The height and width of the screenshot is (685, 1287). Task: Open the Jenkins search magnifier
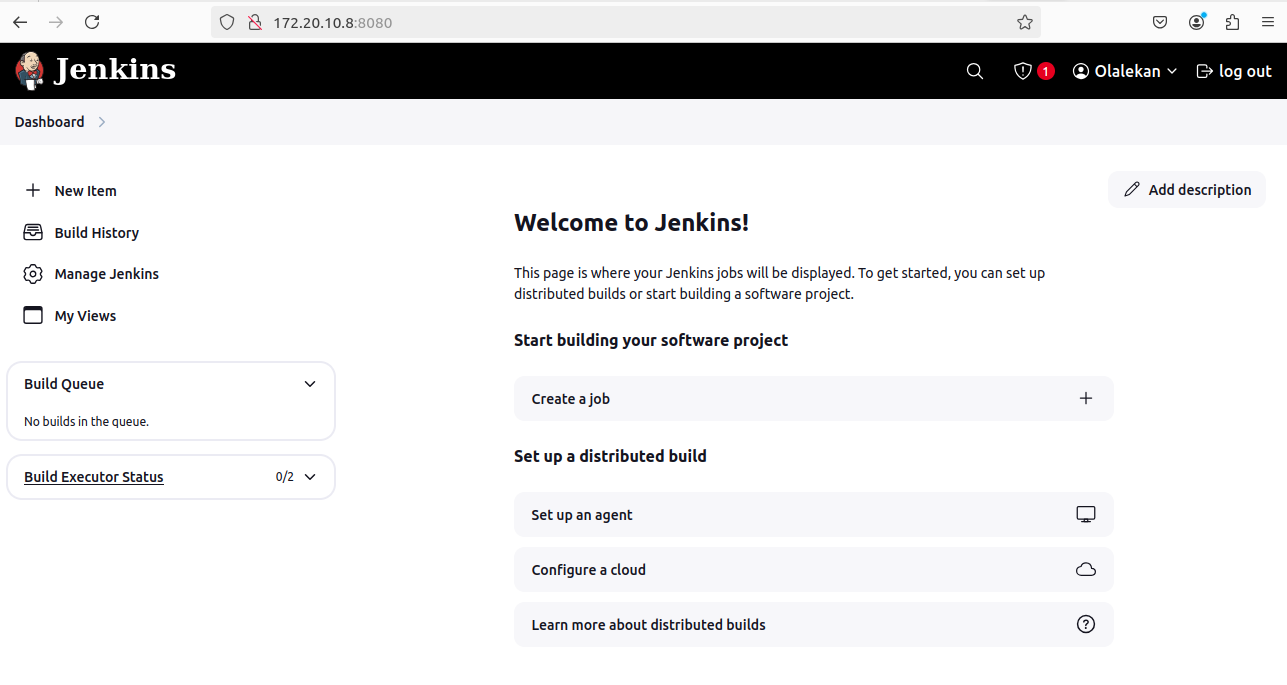point(975,71)
